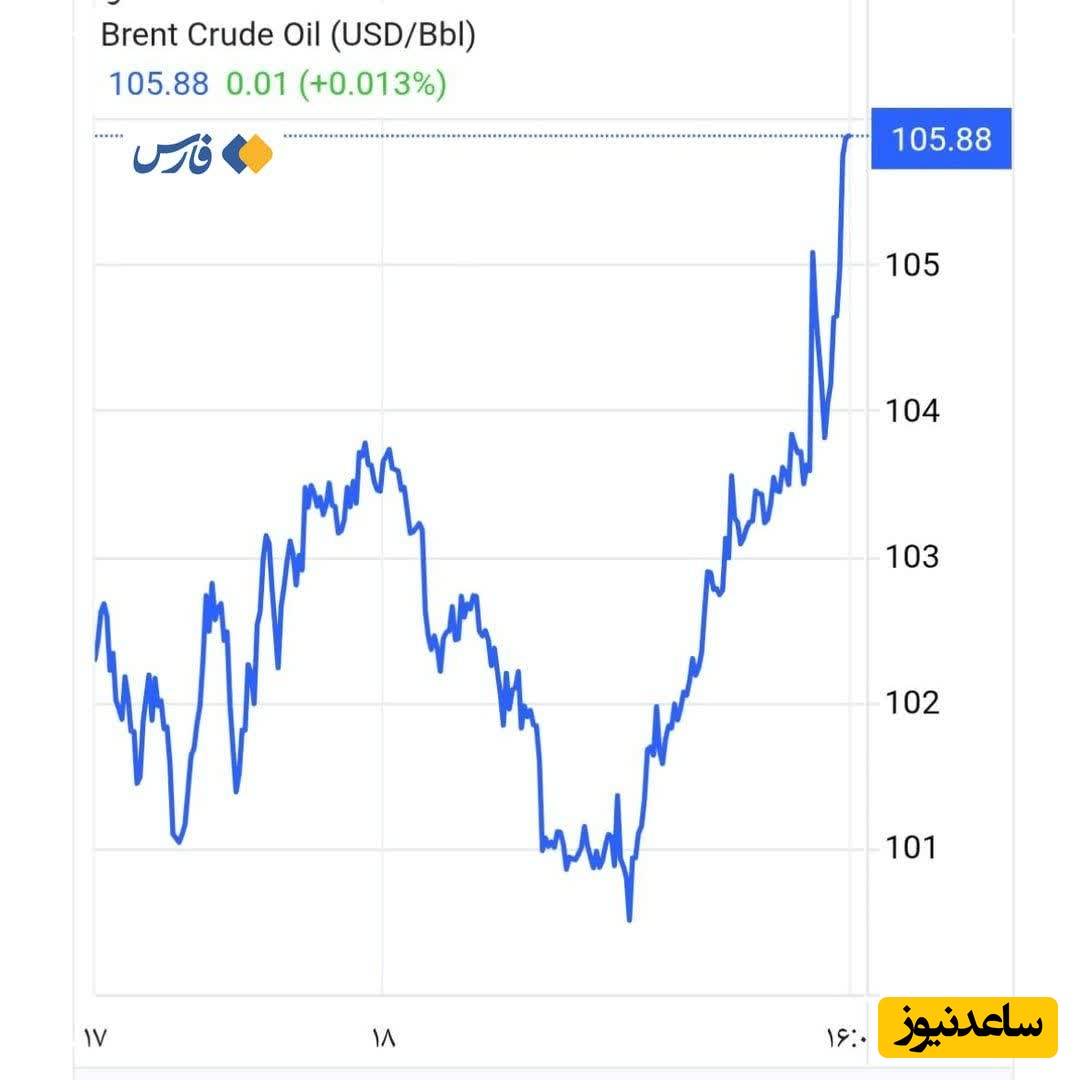
Task: Click the ۱۸ date label on time axis
Action: [383, 1038]
